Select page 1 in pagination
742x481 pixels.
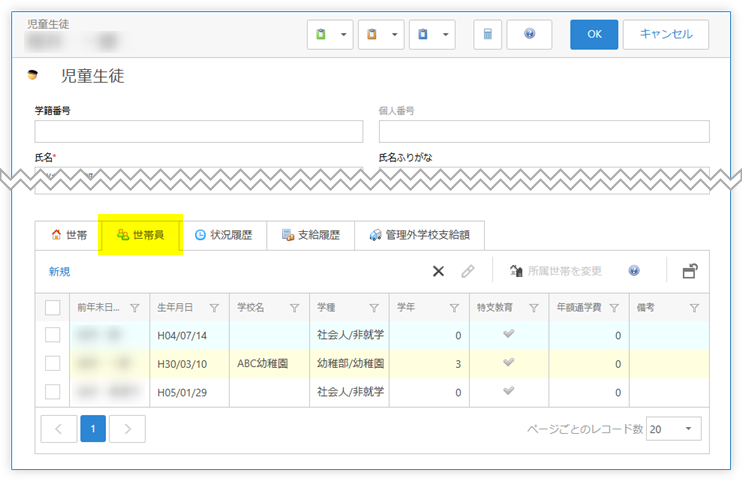[93, 429]
